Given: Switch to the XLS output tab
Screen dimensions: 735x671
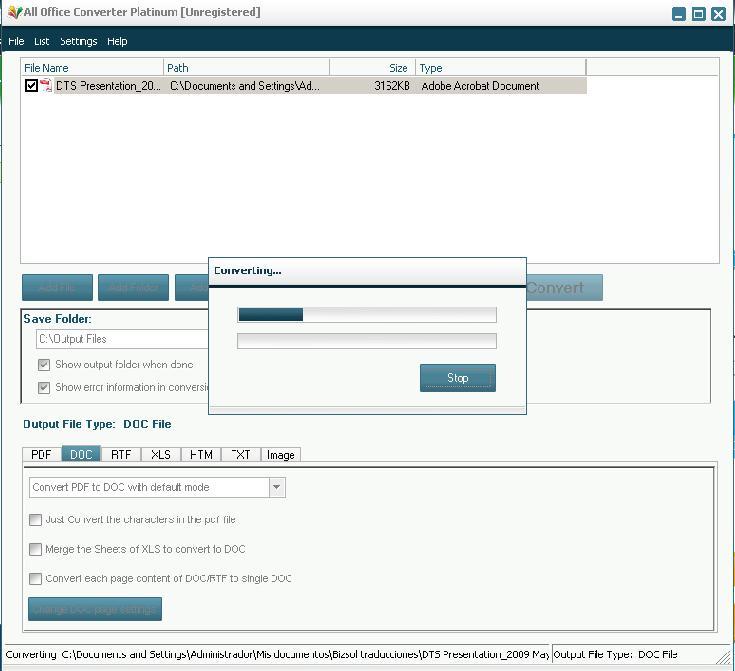Looking at the screenshot, I should [161, 454].
